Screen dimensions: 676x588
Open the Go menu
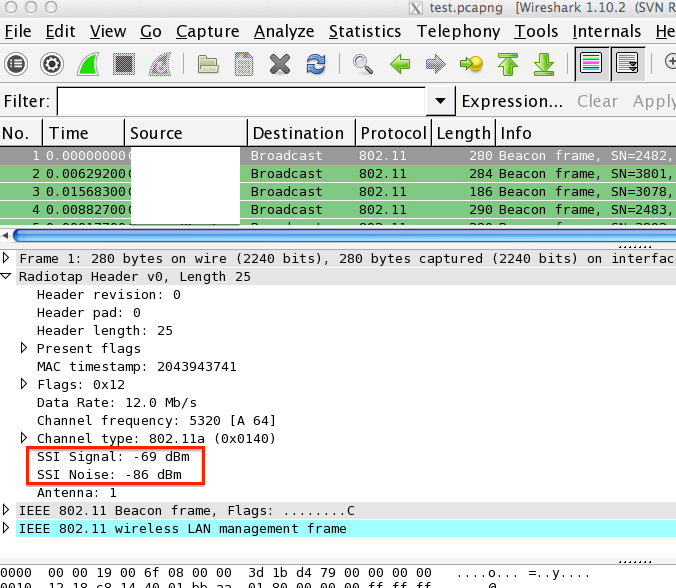coord(151,31)
